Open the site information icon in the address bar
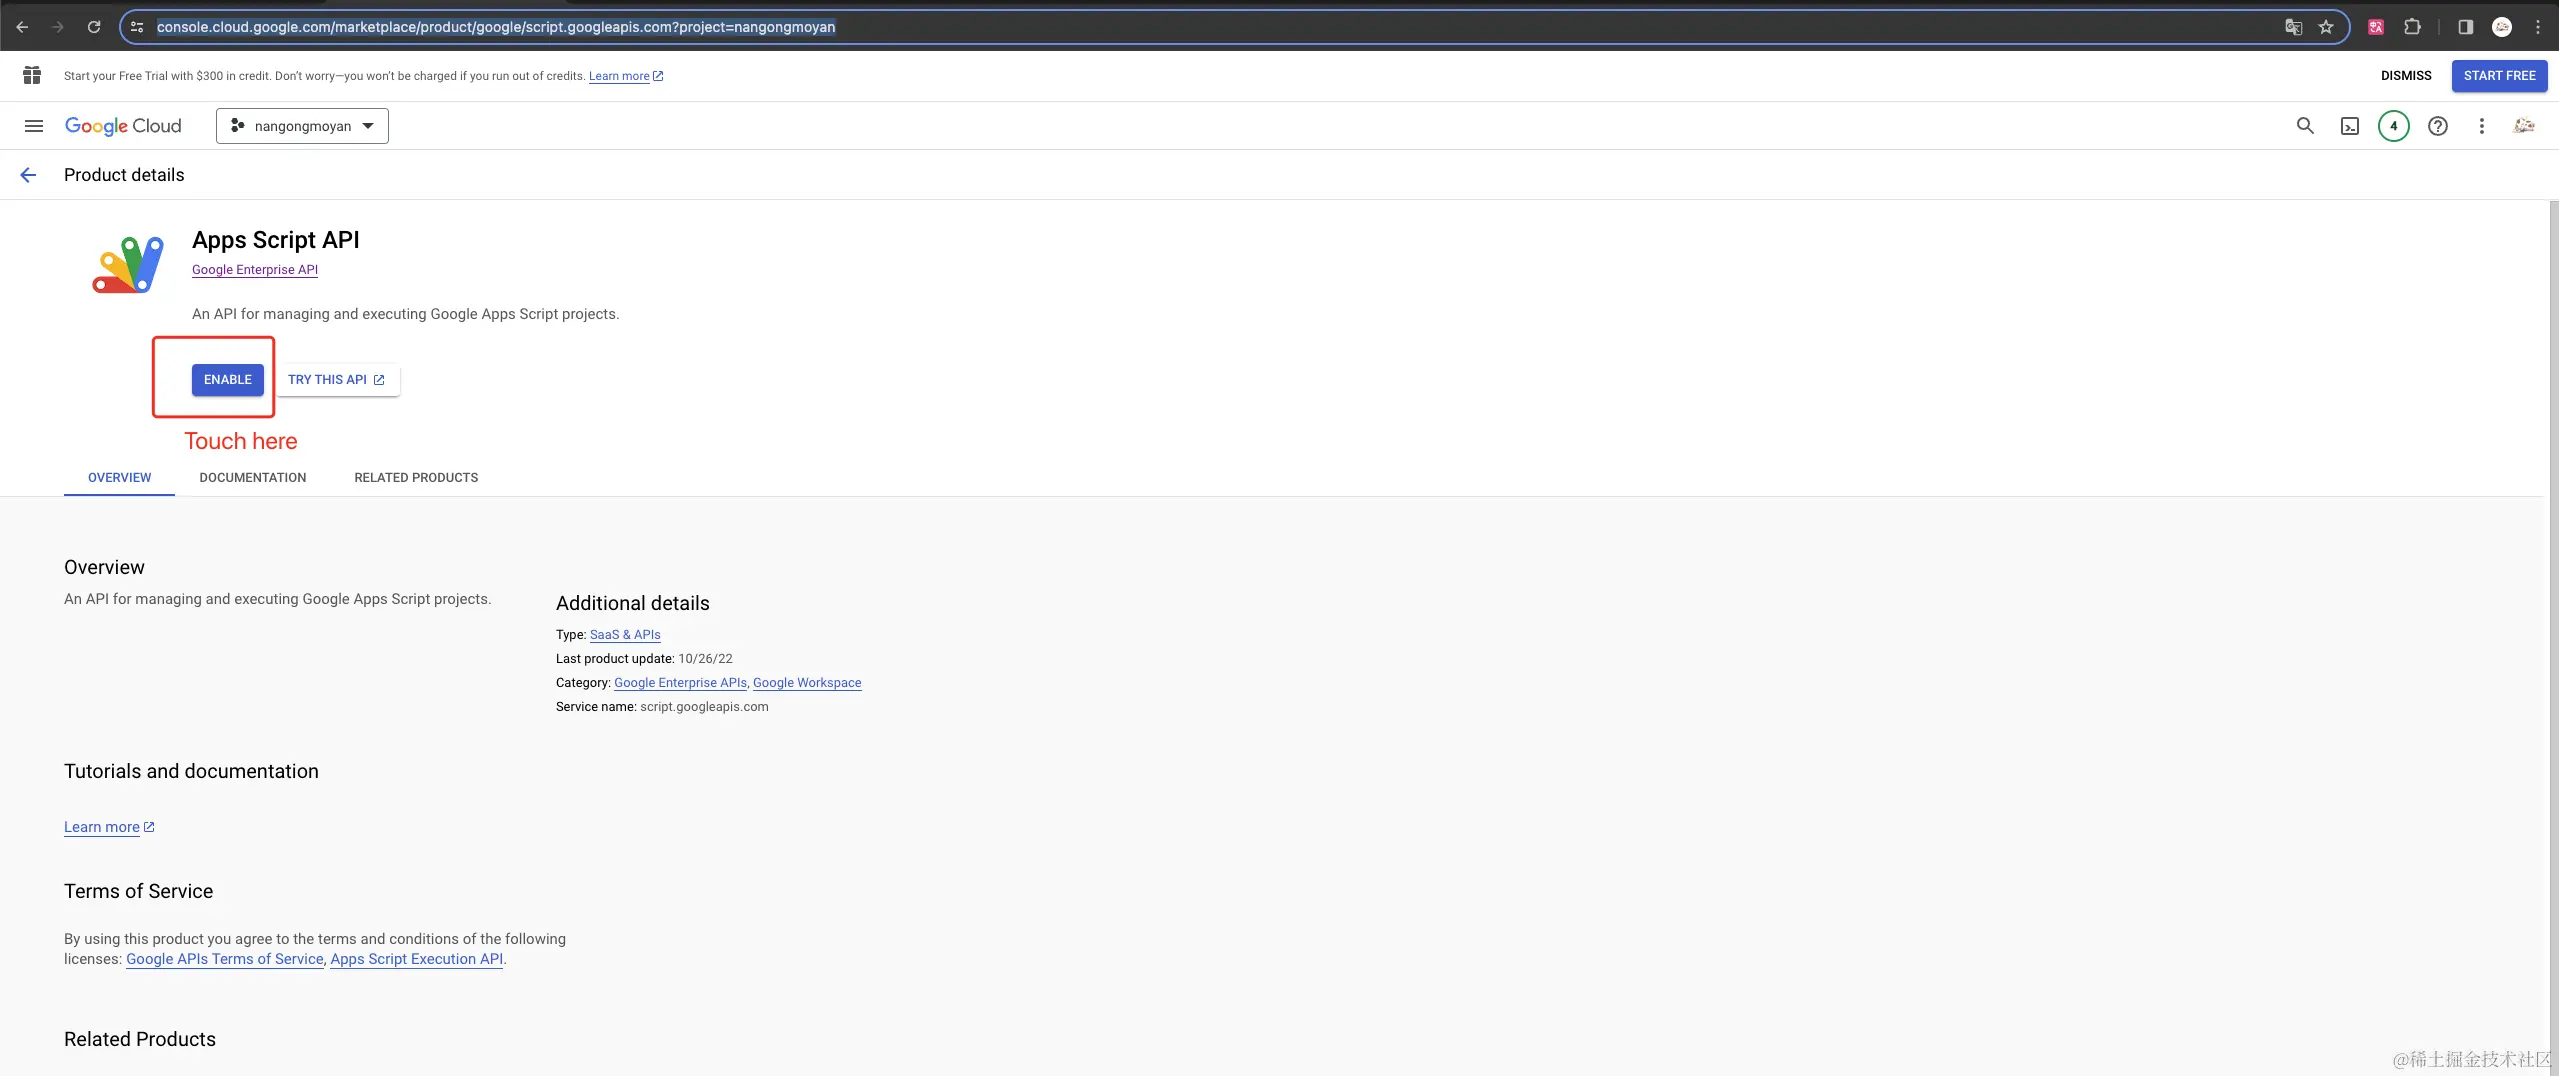The width and height of the screenshot is (2559, 1076). [x=137, y=27]
